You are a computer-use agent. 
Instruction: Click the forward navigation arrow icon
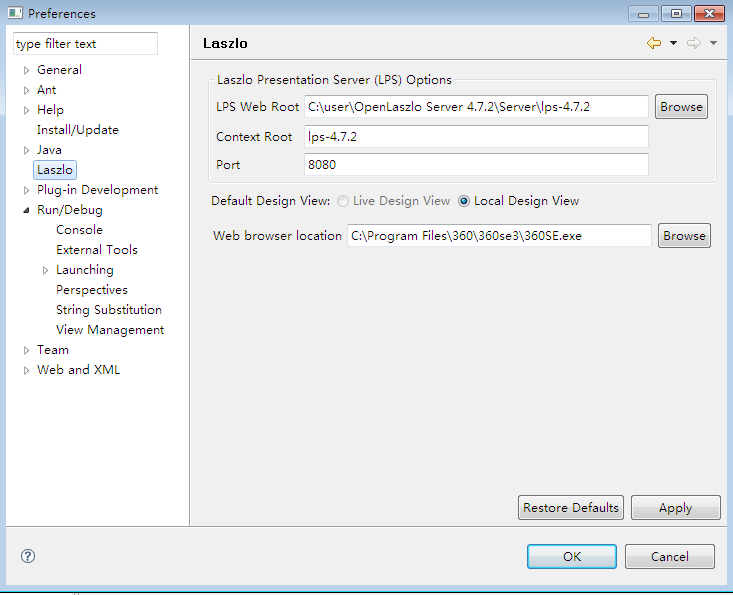click(693, 43)
